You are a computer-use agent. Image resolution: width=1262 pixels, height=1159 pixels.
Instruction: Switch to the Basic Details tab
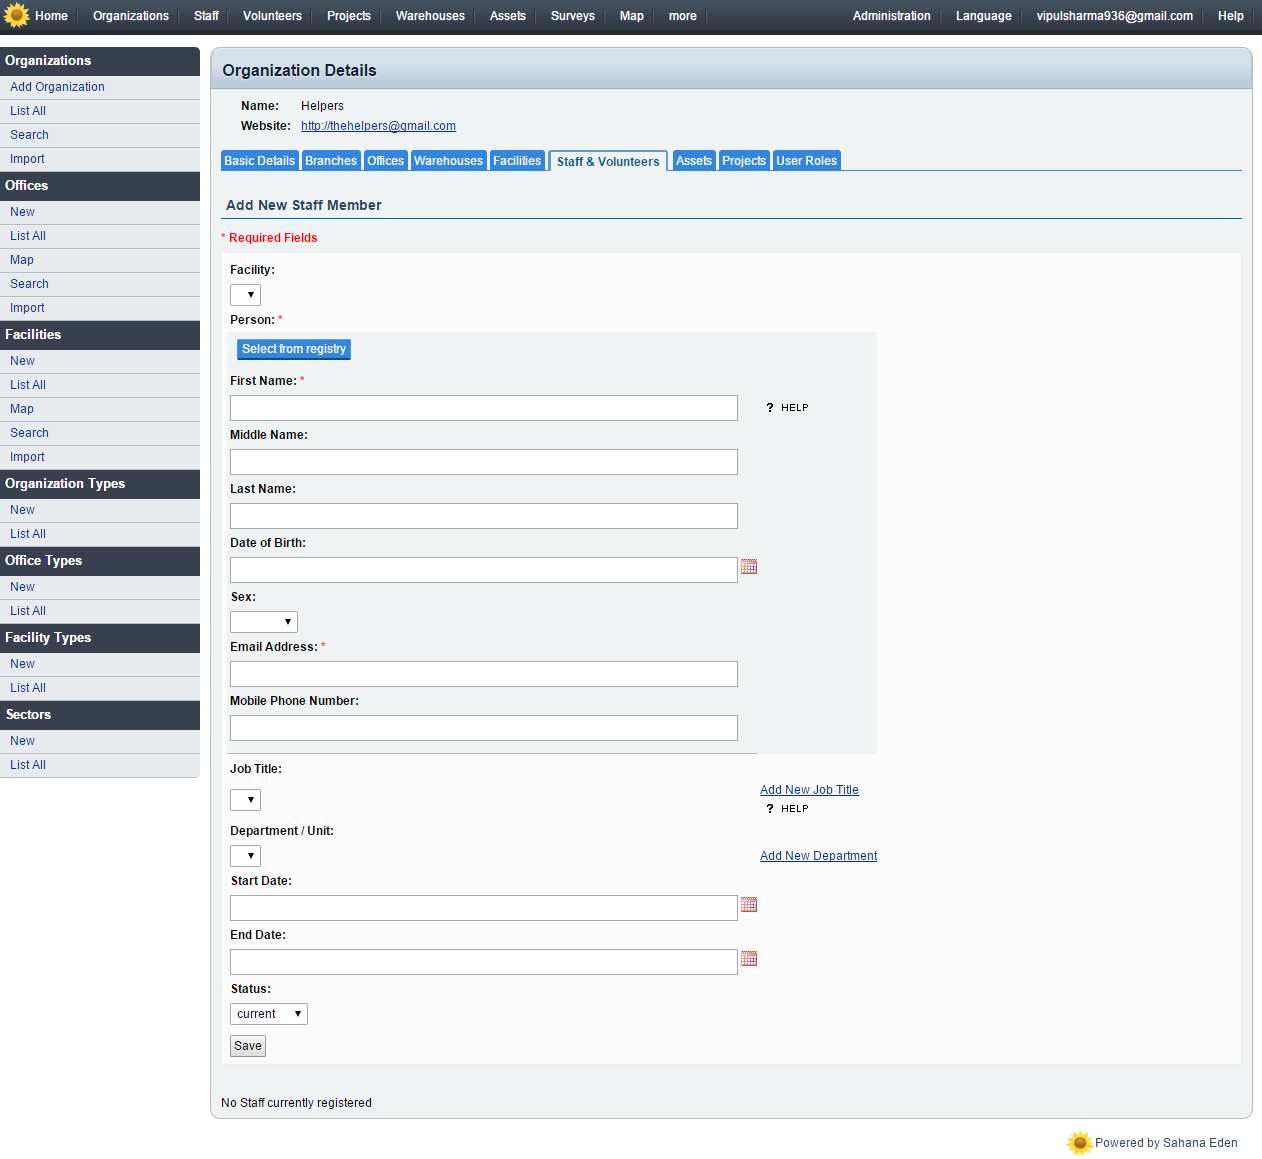[259, 161]
